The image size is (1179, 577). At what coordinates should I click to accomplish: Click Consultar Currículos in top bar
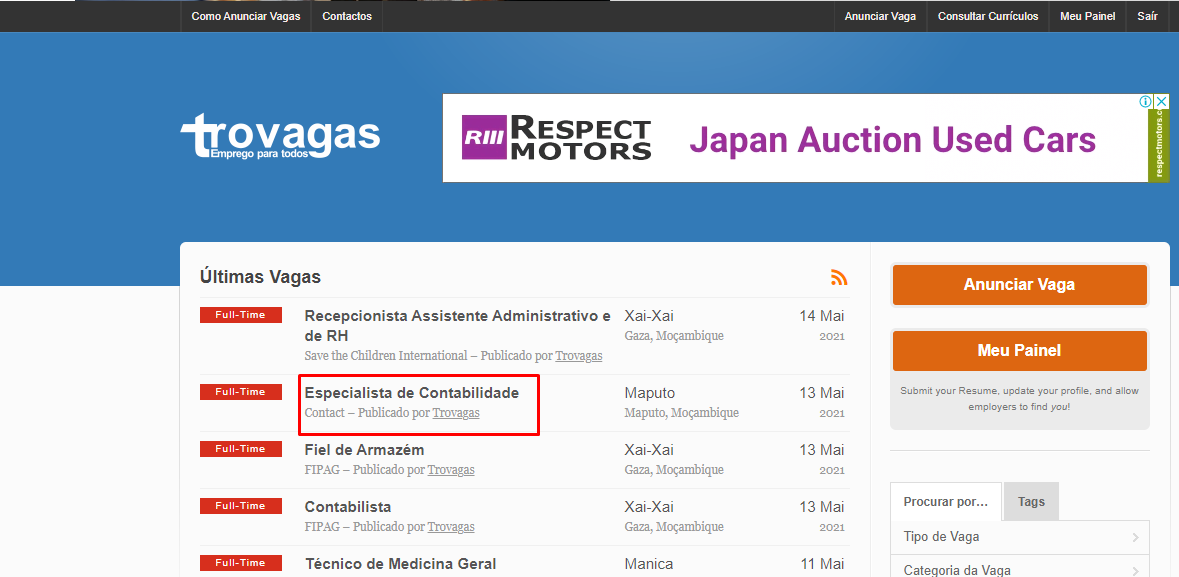click(x=988, y=16)
